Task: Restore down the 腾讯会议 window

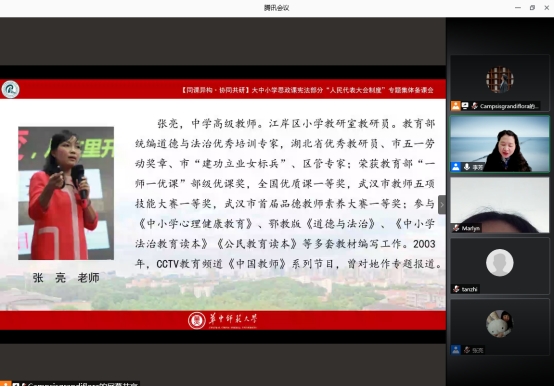Action: click(x=532, y=8)
